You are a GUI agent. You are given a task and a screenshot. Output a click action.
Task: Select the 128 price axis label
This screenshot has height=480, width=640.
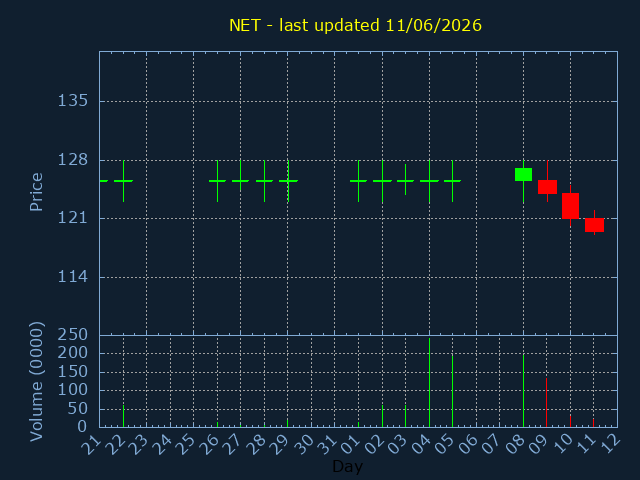point(73,160)
